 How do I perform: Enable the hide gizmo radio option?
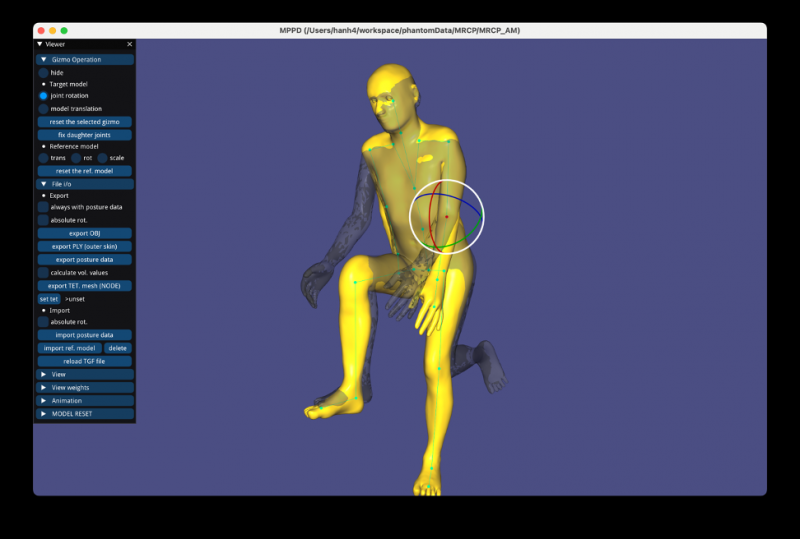tap(43, 73)
